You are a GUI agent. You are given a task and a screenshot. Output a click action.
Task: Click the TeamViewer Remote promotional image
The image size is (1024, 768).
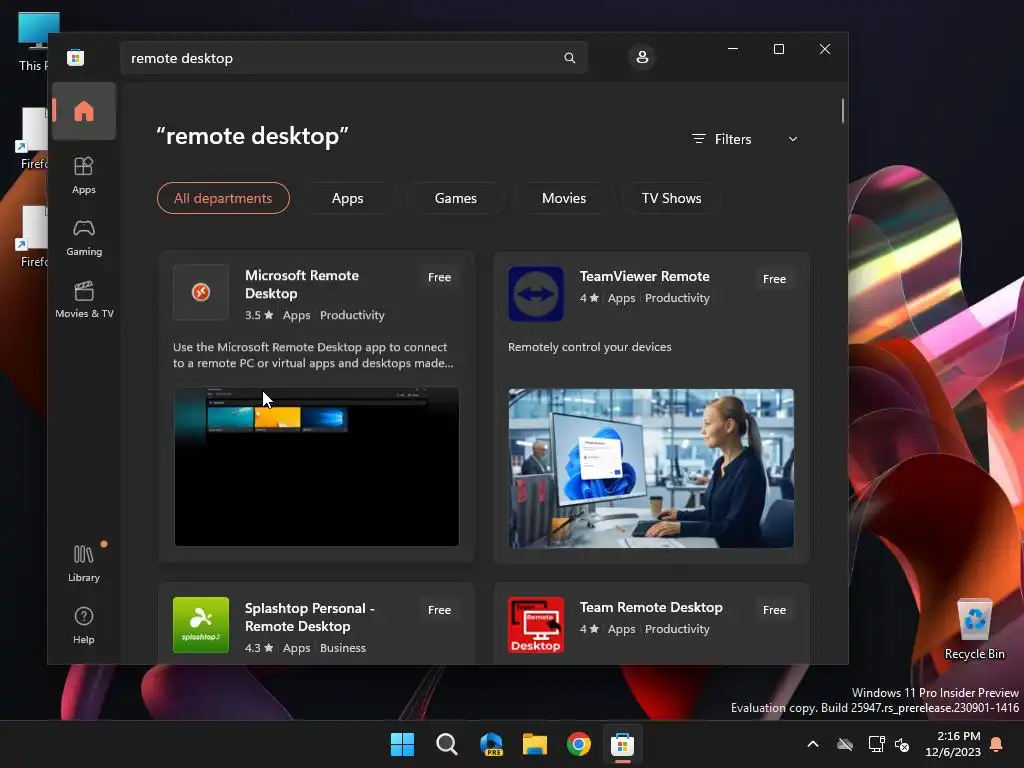click(x=651, y=468)
